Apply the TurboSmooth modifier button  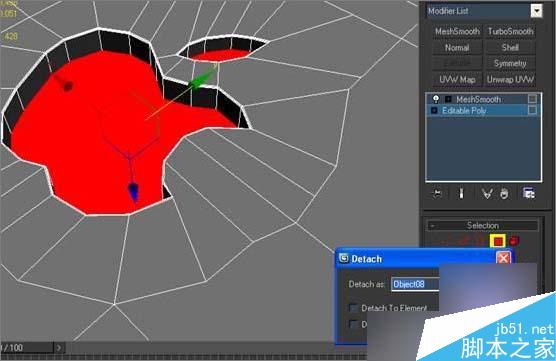point(510,32)
